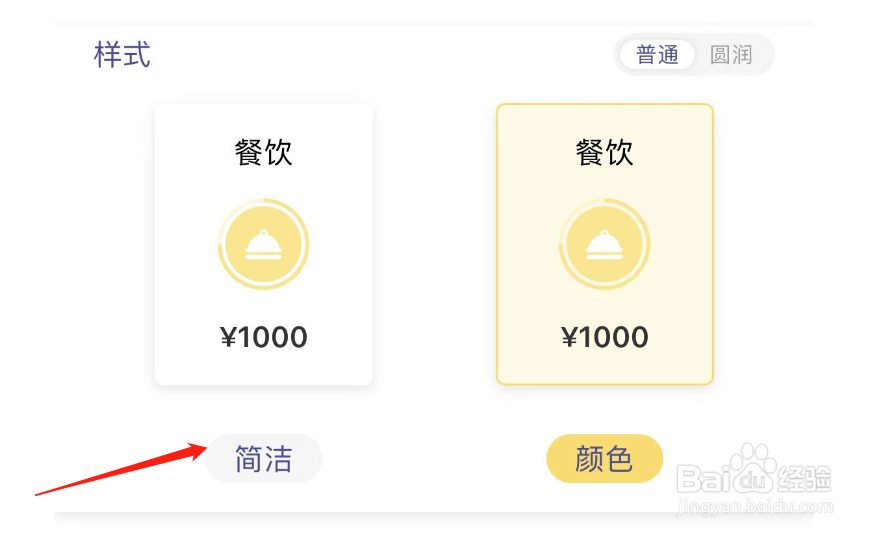Image resolution: width=882 pixels, height=537 pixels.
Task: Click the red arrow annotation
Action: pos(122,469)
